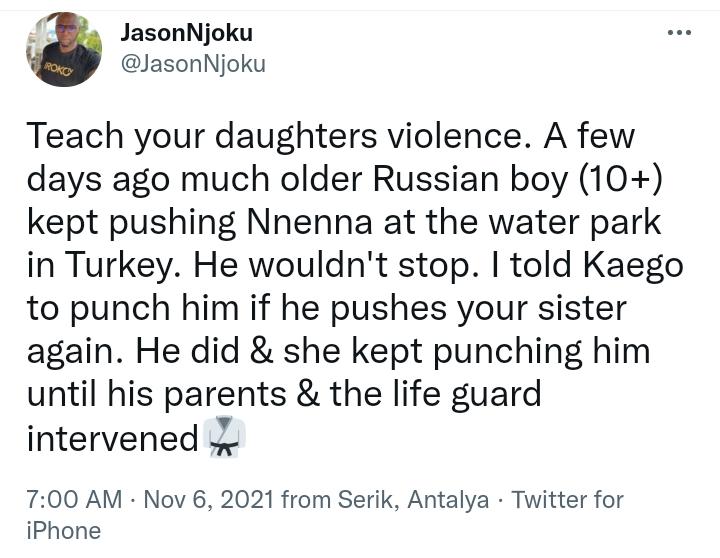Click the 7:00 AM timestamp

click(x=74, y=499)
